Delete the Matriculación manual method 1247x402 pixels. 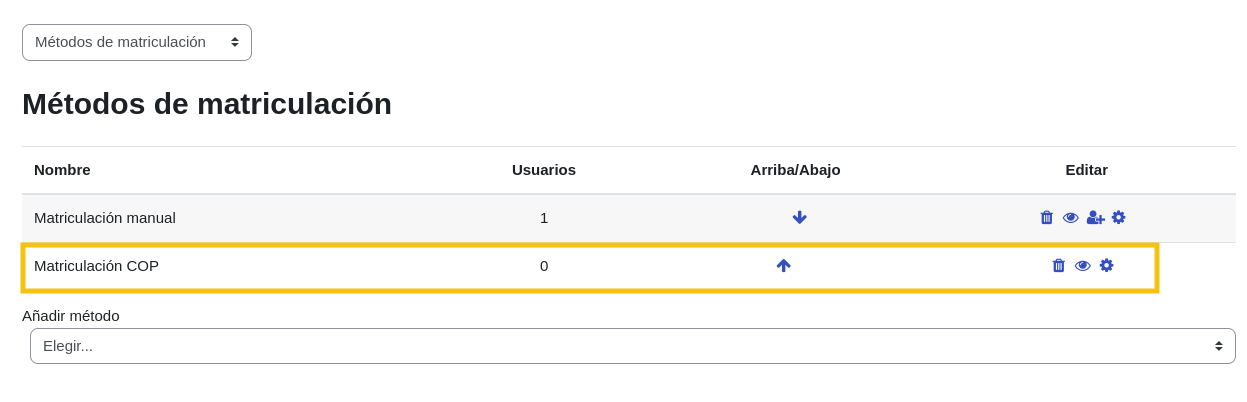tap(1046, 218)
